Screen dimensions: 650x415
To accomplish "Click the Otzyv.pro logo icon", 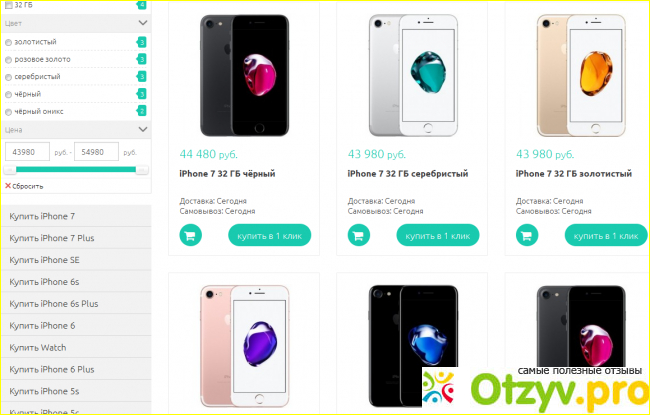I will (x=439, y=389).
